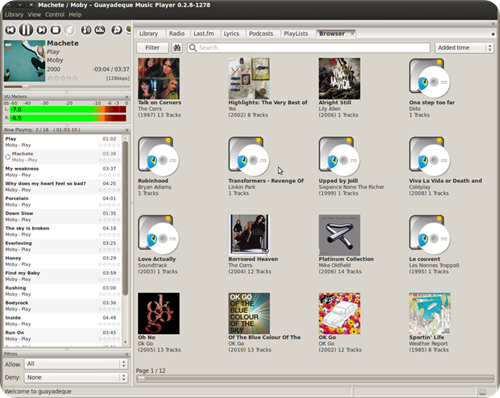Select Porcelain in the Now Playing list
Viewport: 500px width, 398px height.
[63, 202]
